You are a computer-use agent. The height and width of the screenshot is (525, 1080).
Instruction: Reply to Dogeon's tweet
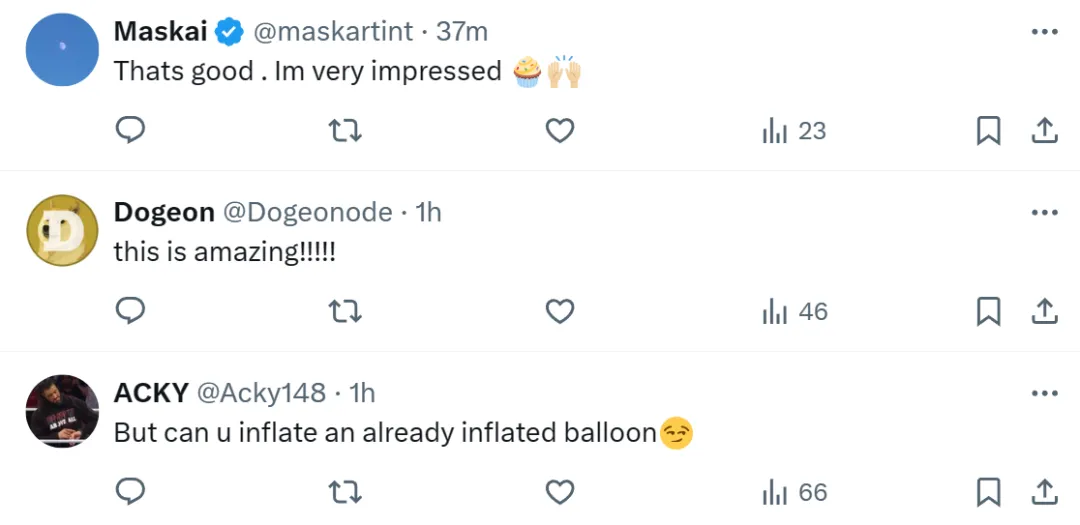point(129,311)
